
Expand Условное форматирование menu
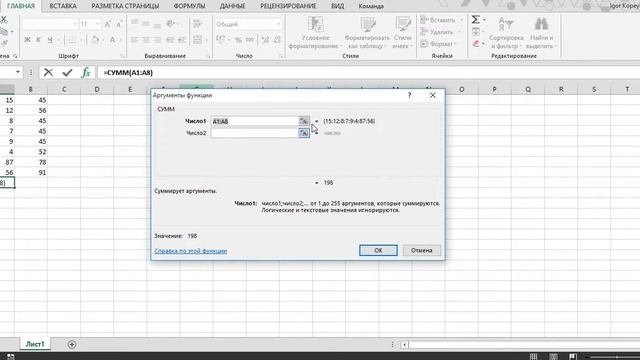coord(315,33)
